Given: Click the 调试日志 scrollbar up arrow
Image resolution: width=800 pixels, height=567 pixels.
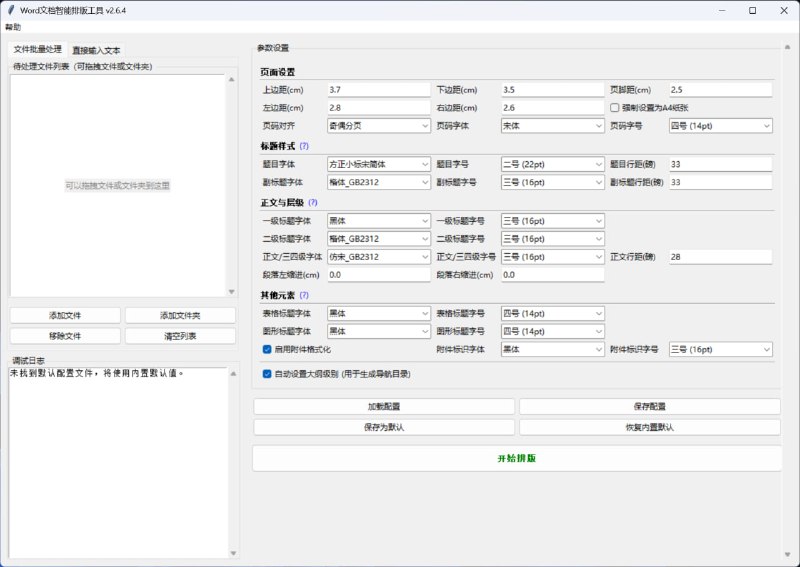Looking at the screenshot, I should point(233,374).
